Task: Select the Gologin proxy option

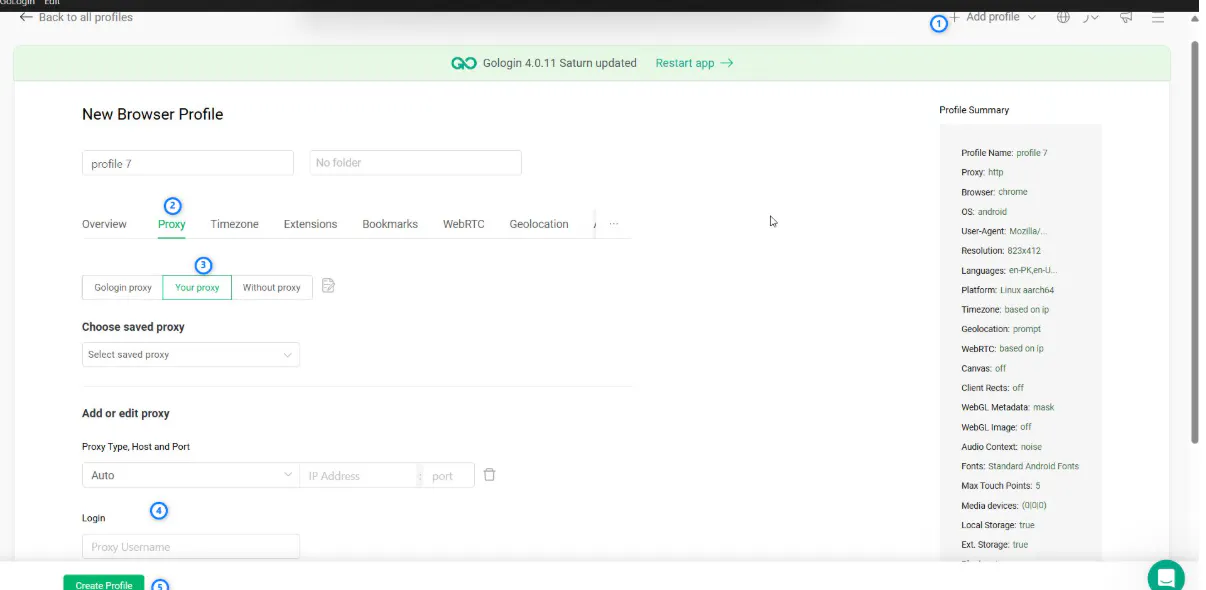Action: pyautogui.click(x=123, y=287)
